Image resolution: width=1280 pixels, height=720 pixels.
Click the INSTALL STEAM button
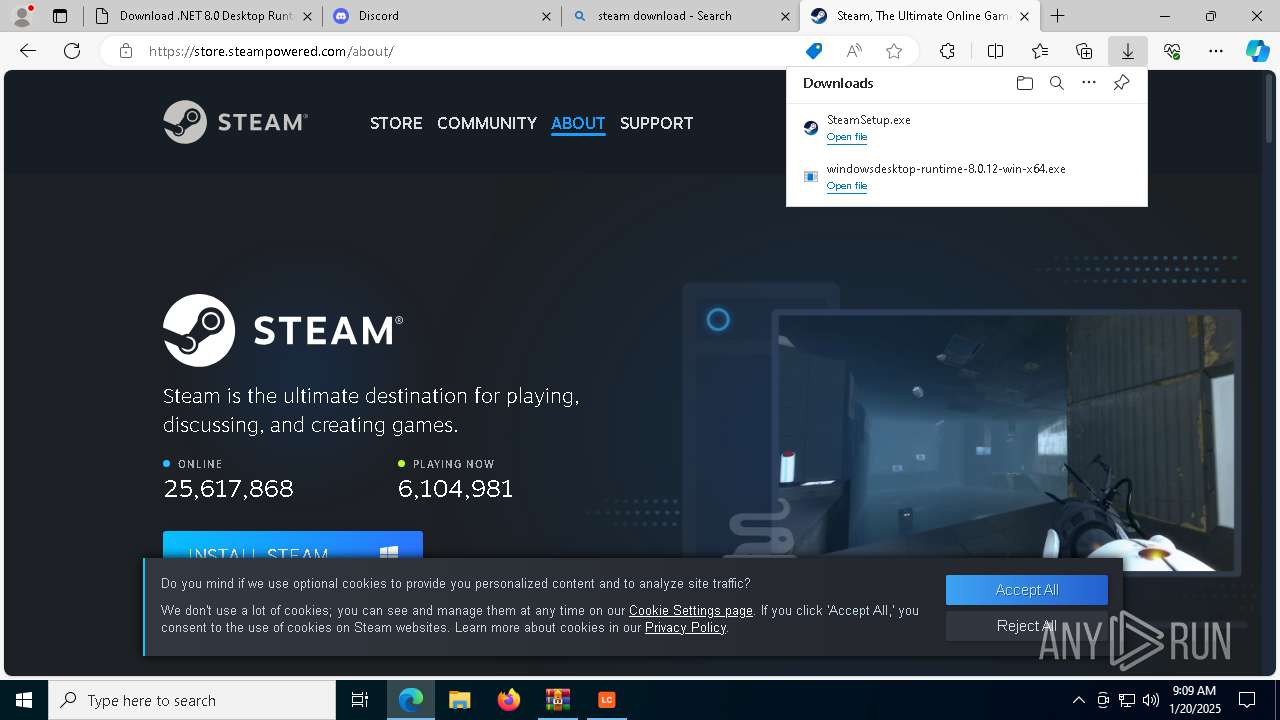click(x=293, y=545)
